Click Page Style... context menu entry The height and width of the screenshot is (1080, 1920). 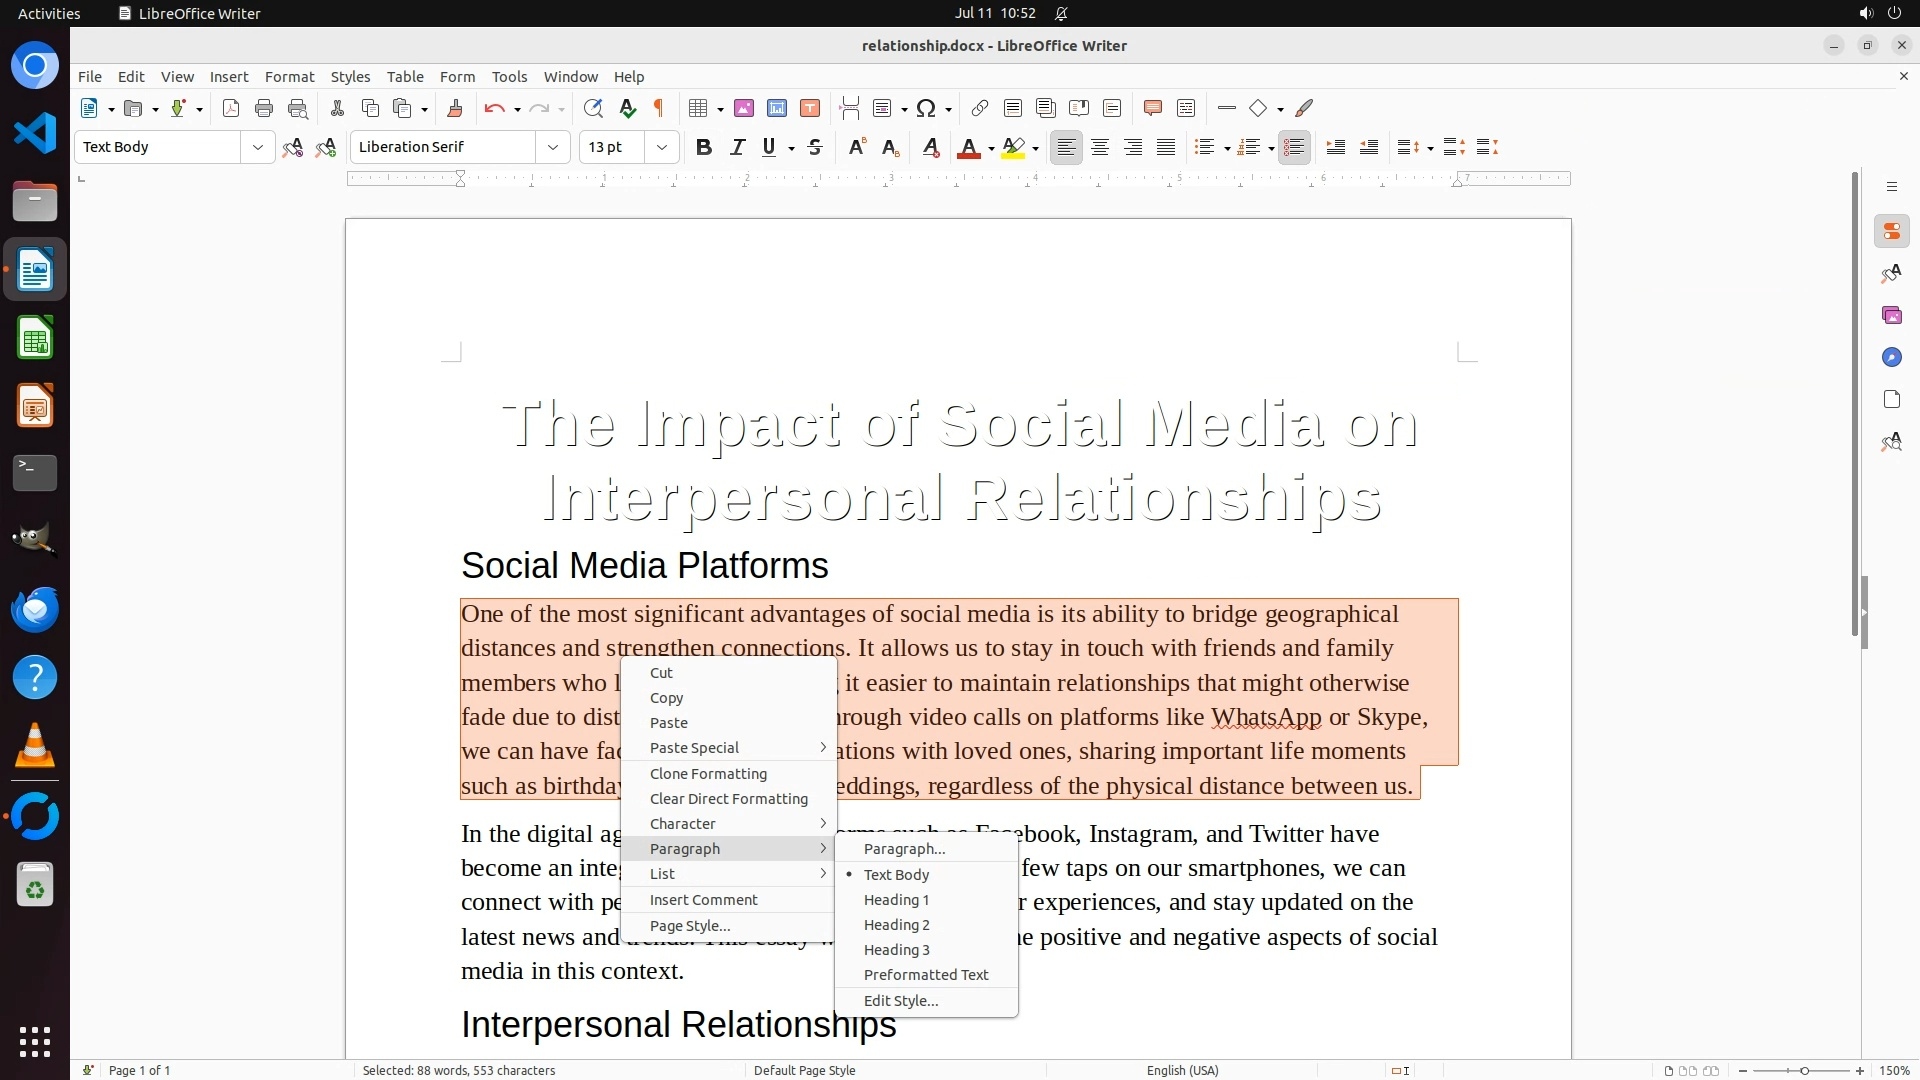(x=689, y=926)
